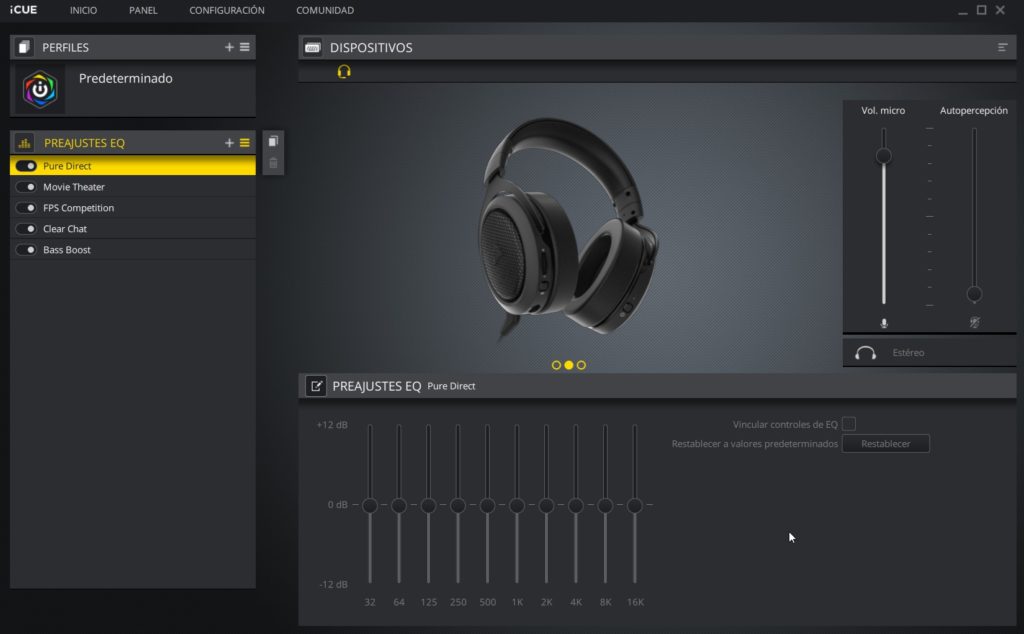Click the Preajustes EQ equalizer icon

24,142
